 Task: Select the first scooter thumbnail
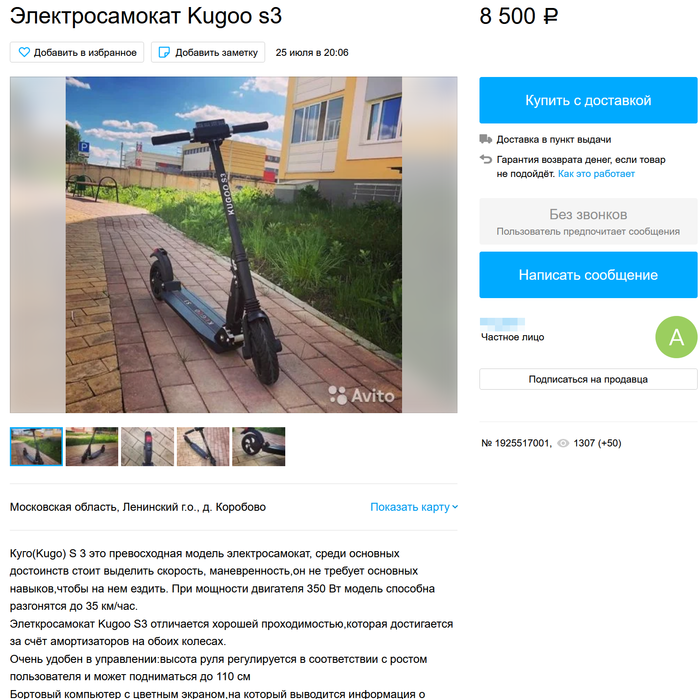click(36, 446)
